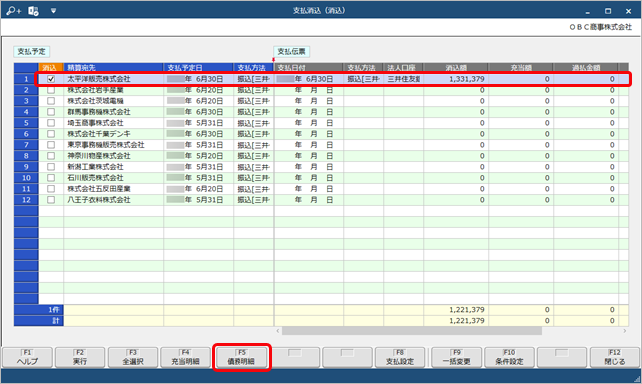Click the 精算宛先 column header
Viewport: 642px width, 384px height.
(113, 68)
